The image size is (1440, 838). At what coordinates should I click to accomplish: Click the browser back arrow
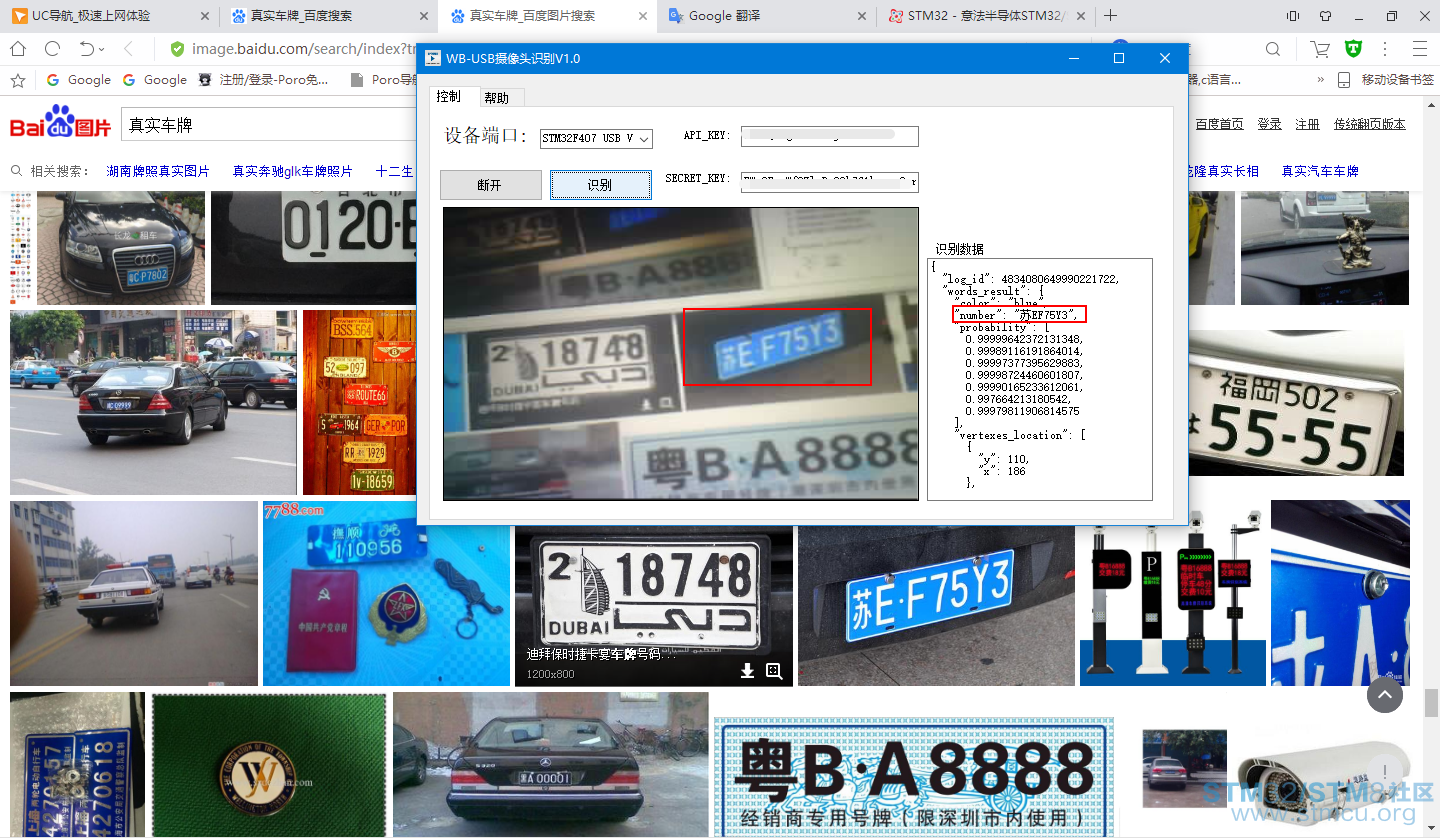click(x=129, y=49)
